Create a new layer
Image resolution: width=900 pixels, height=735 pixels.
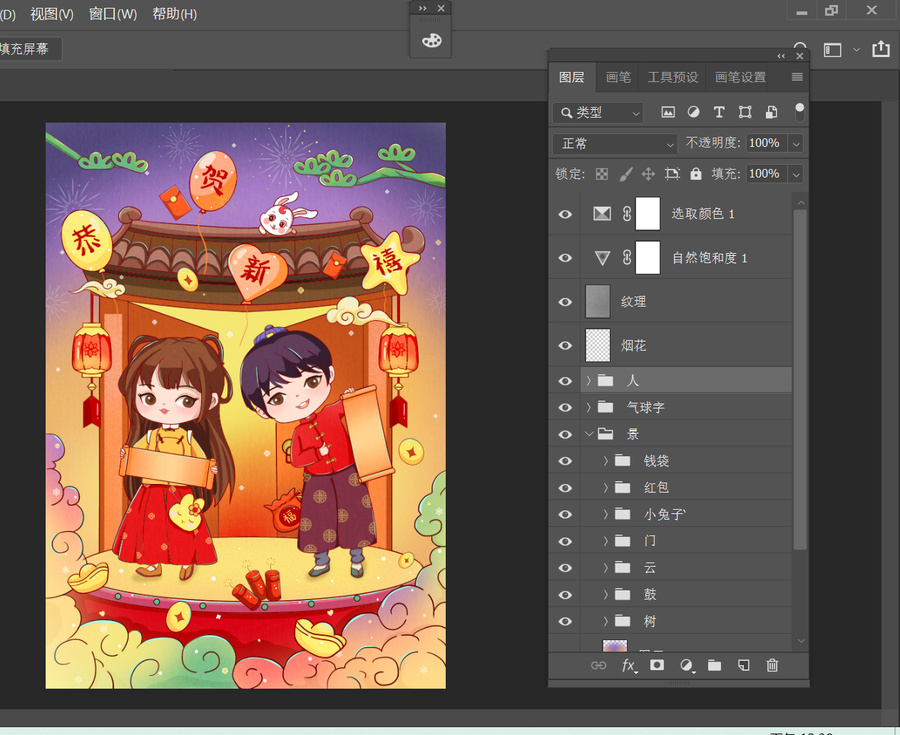point(743,666)
